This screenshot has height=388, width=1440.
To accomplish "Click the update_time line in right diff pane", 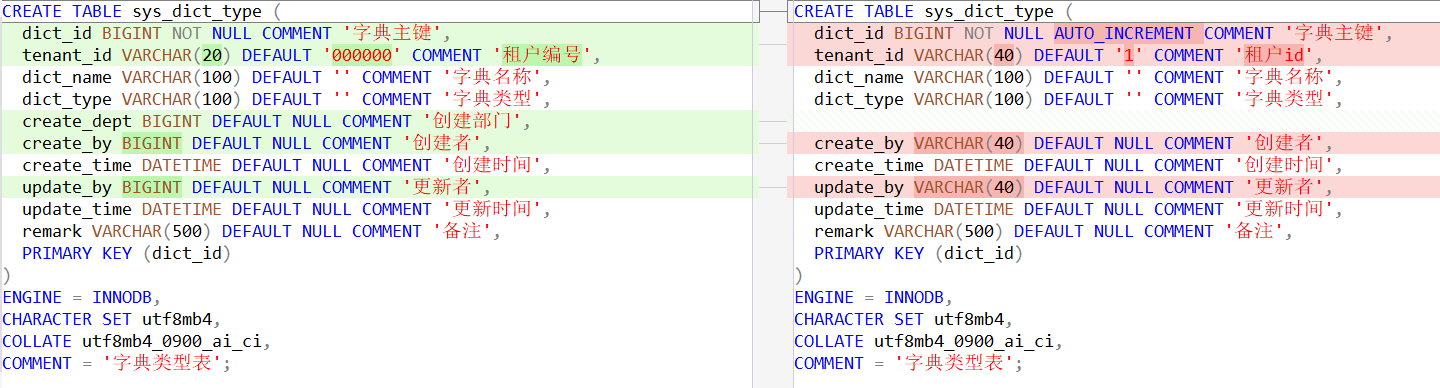I will pyautogui.click(x=1079, y=209).
